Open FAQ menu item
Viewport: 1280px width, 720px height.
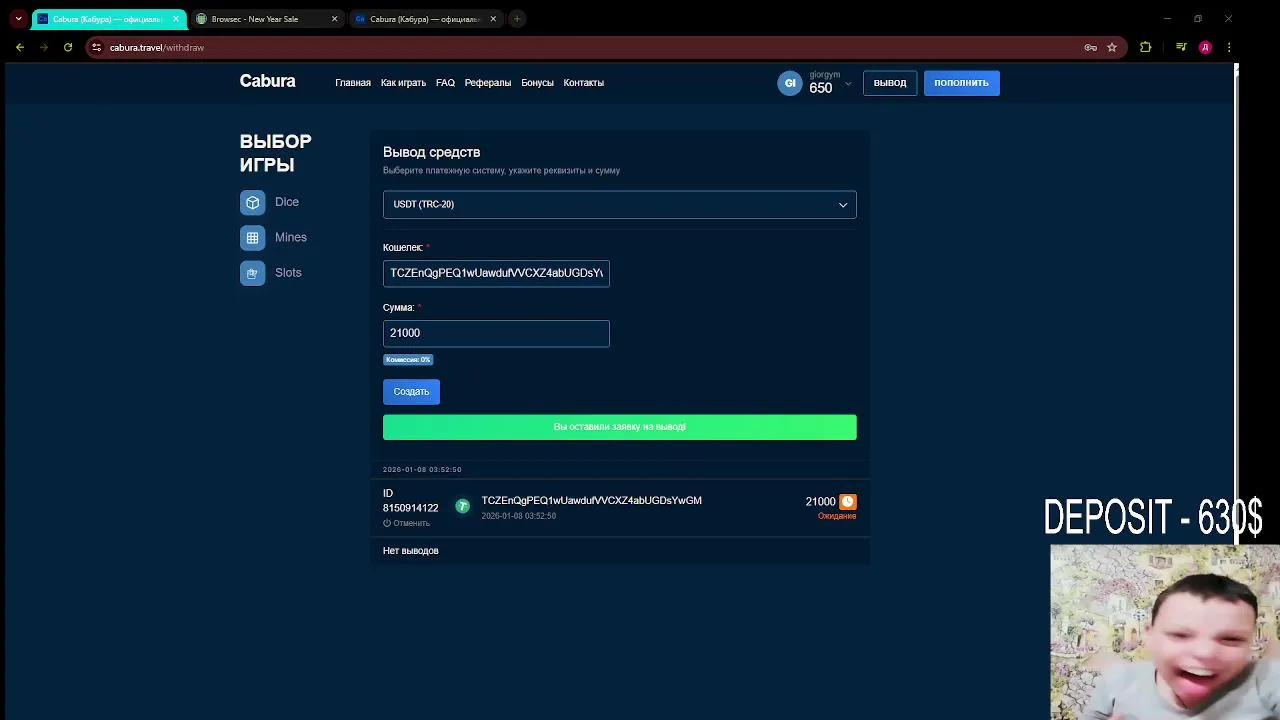coord(445,83)
